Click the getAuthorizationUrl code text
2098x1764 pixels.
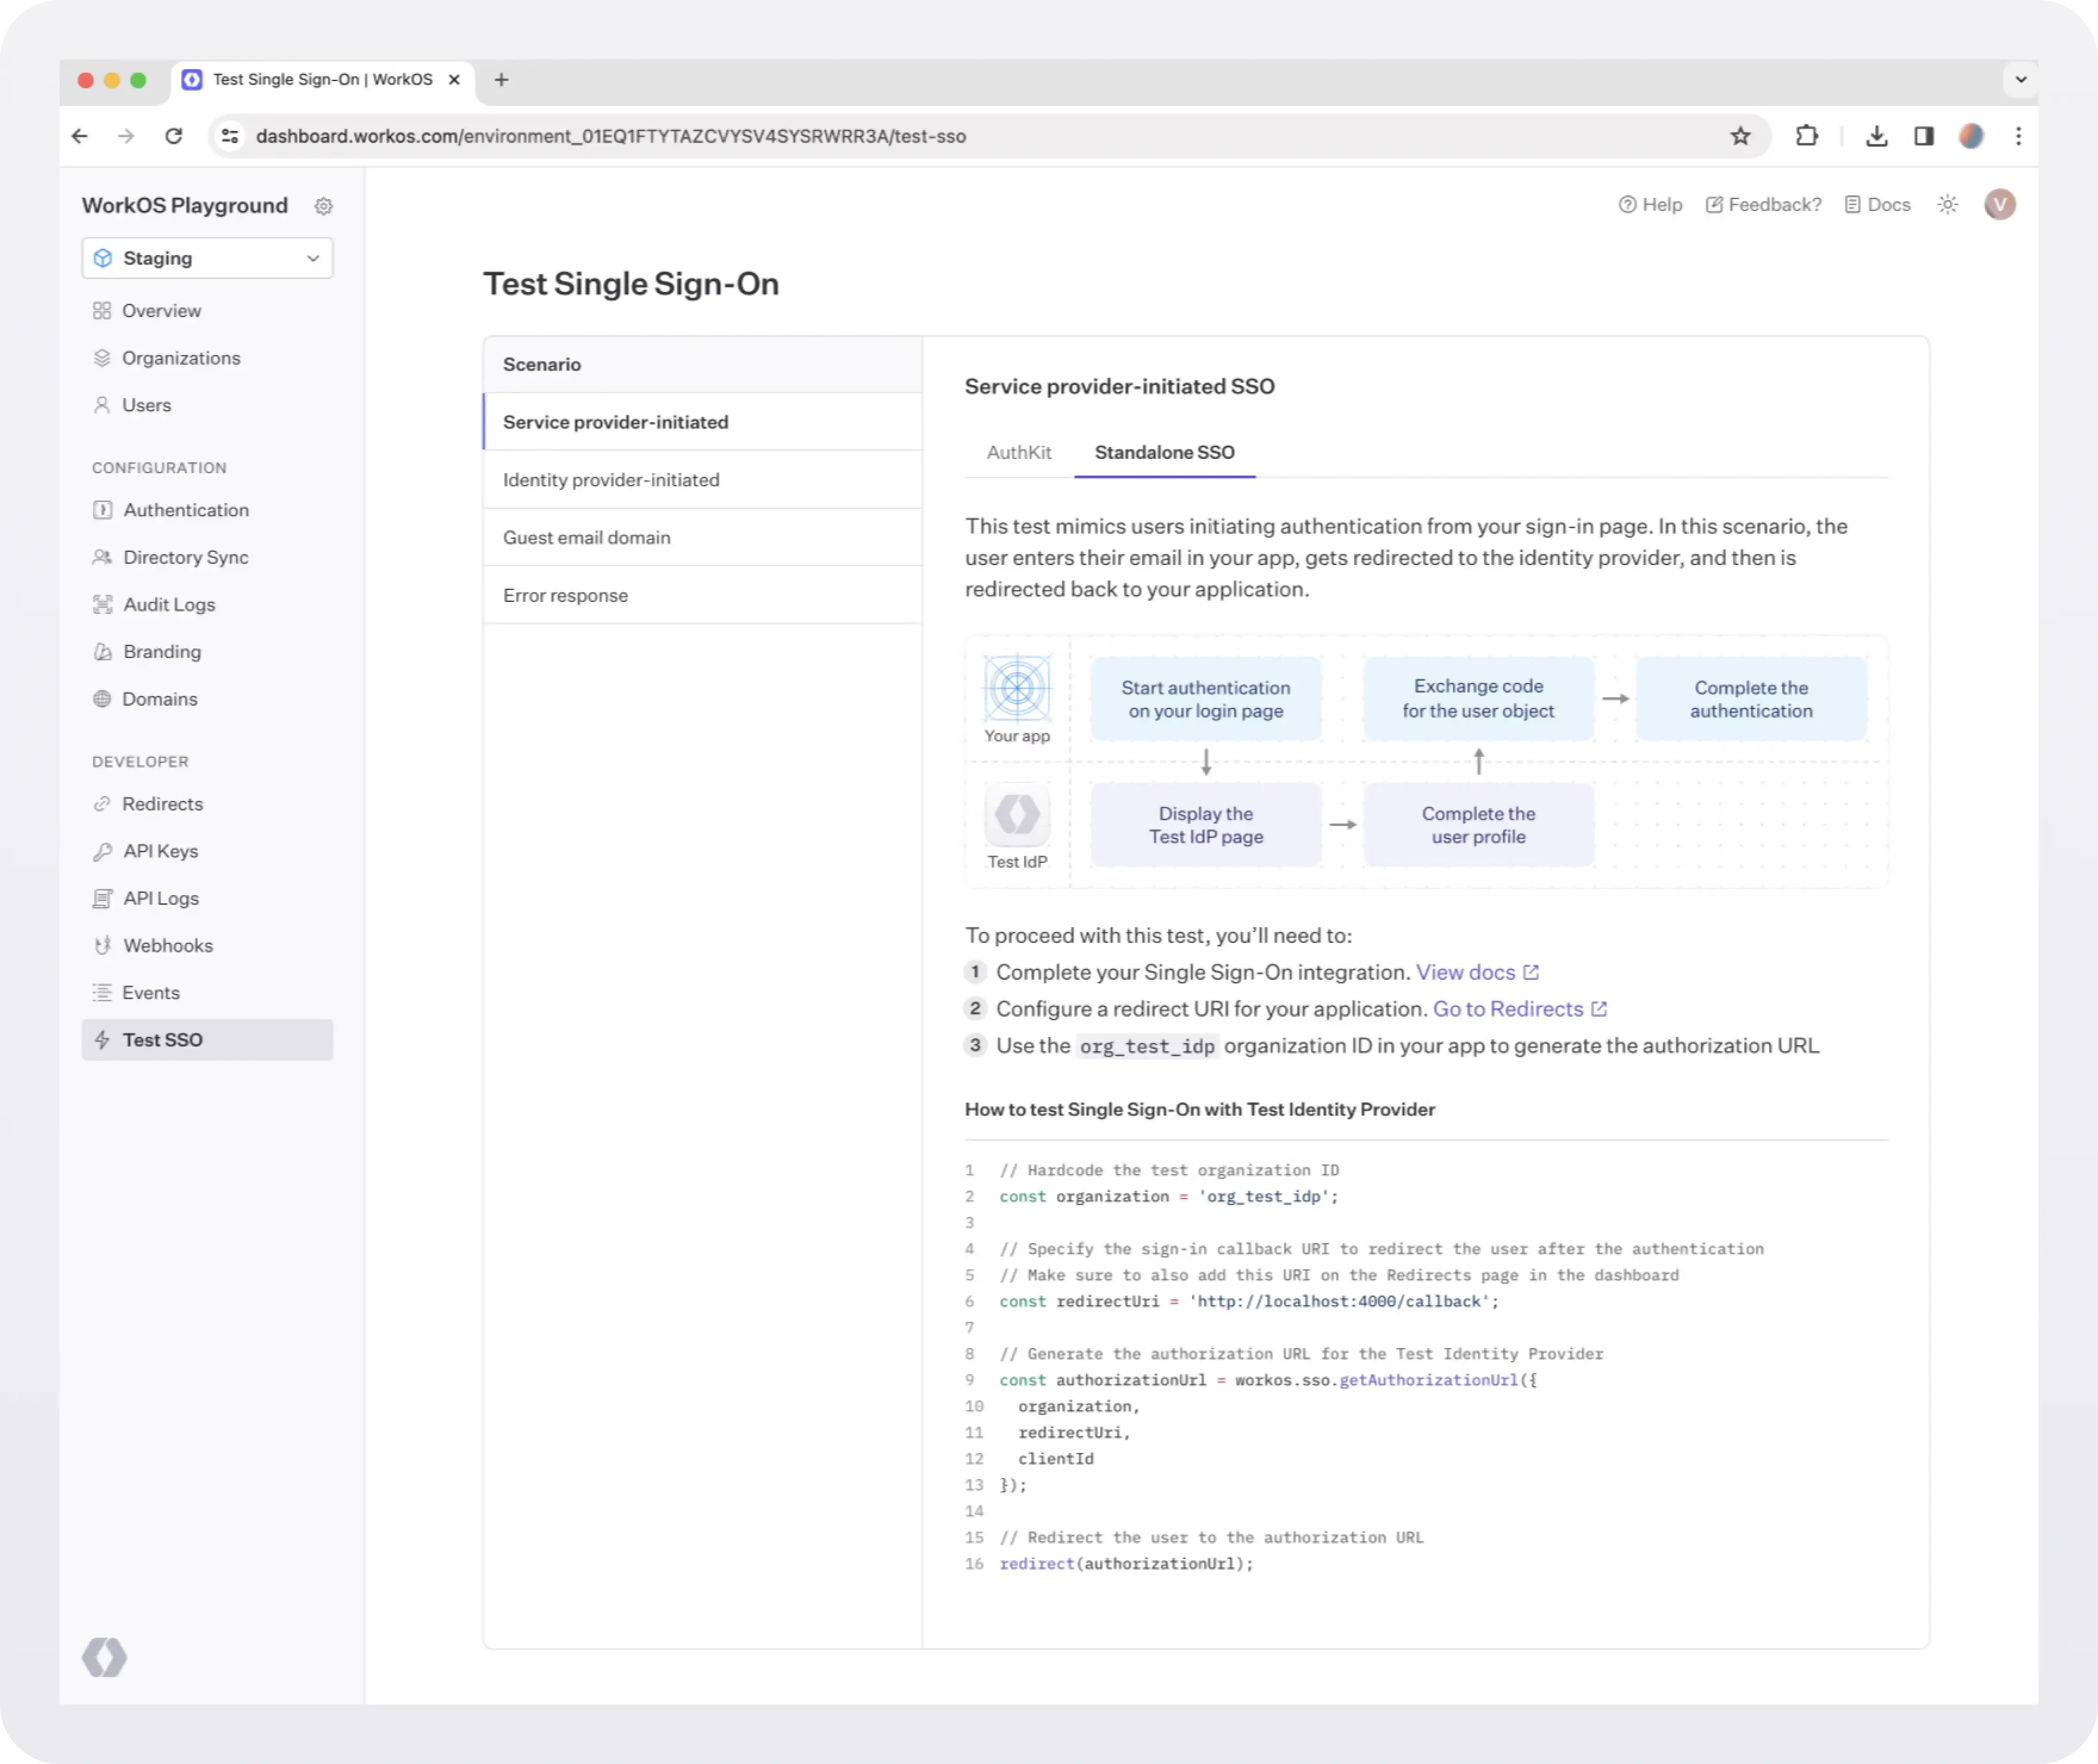coord(1428,1380)
